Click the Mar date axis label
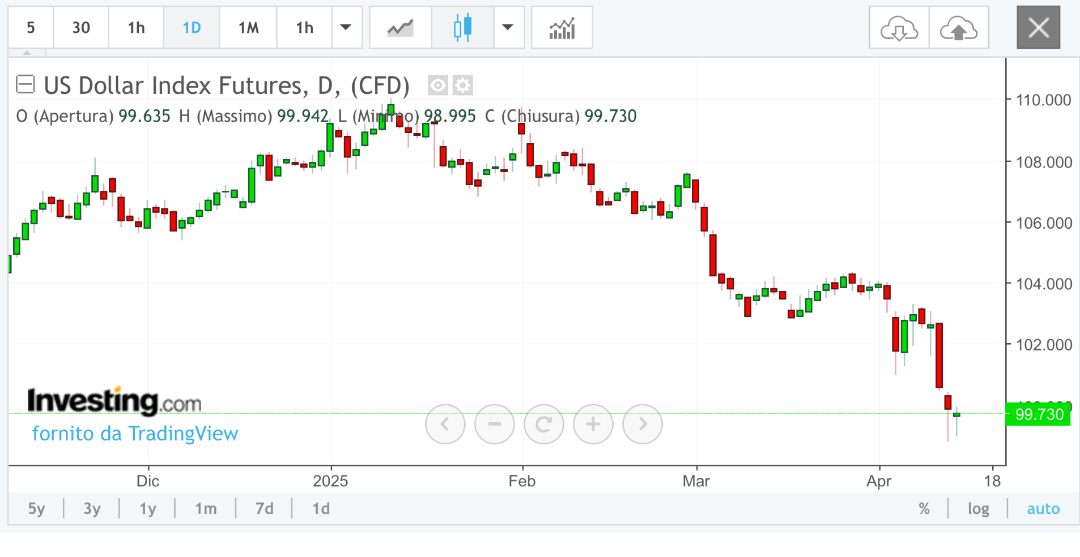Screen dimensions: 1080x557 click(696, 480)
